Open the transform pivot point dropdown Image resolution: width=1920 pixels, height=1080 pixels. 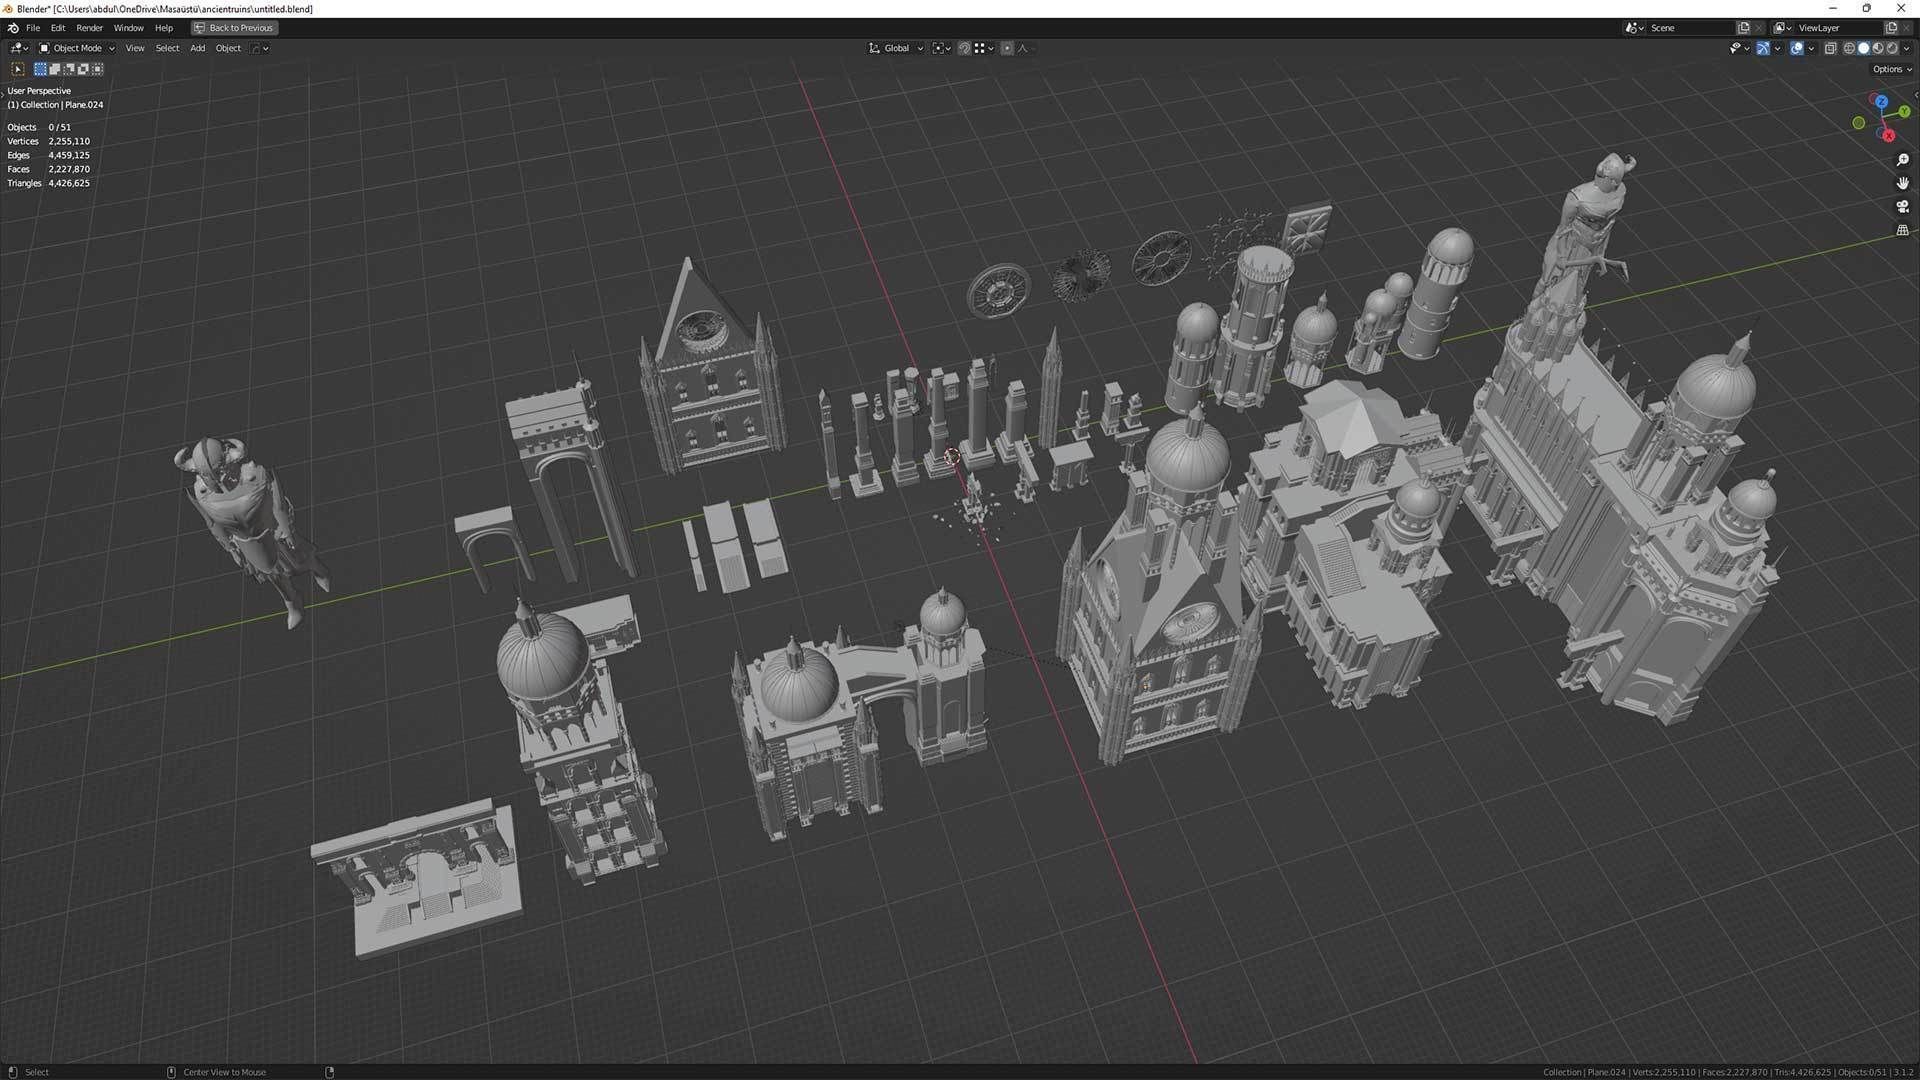click(942, 48)
